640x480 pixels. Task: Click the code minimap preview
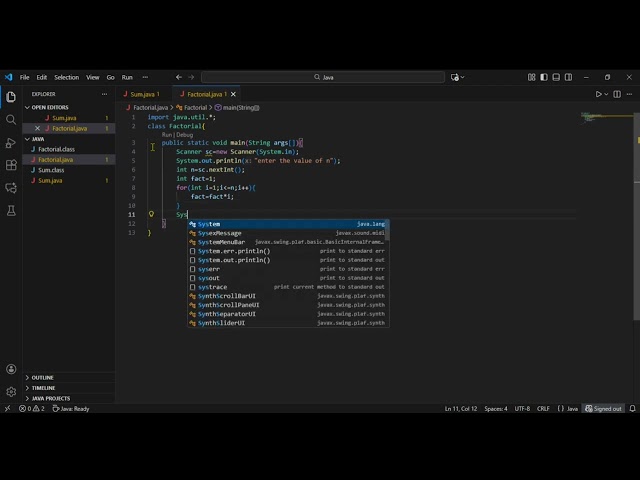pyautogui.click(x=607, y=117)
